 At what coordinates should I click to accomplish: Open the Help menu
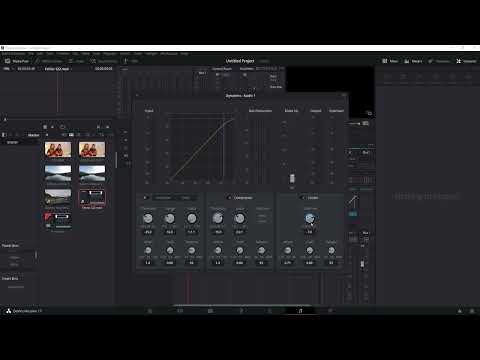pos(184,53)
